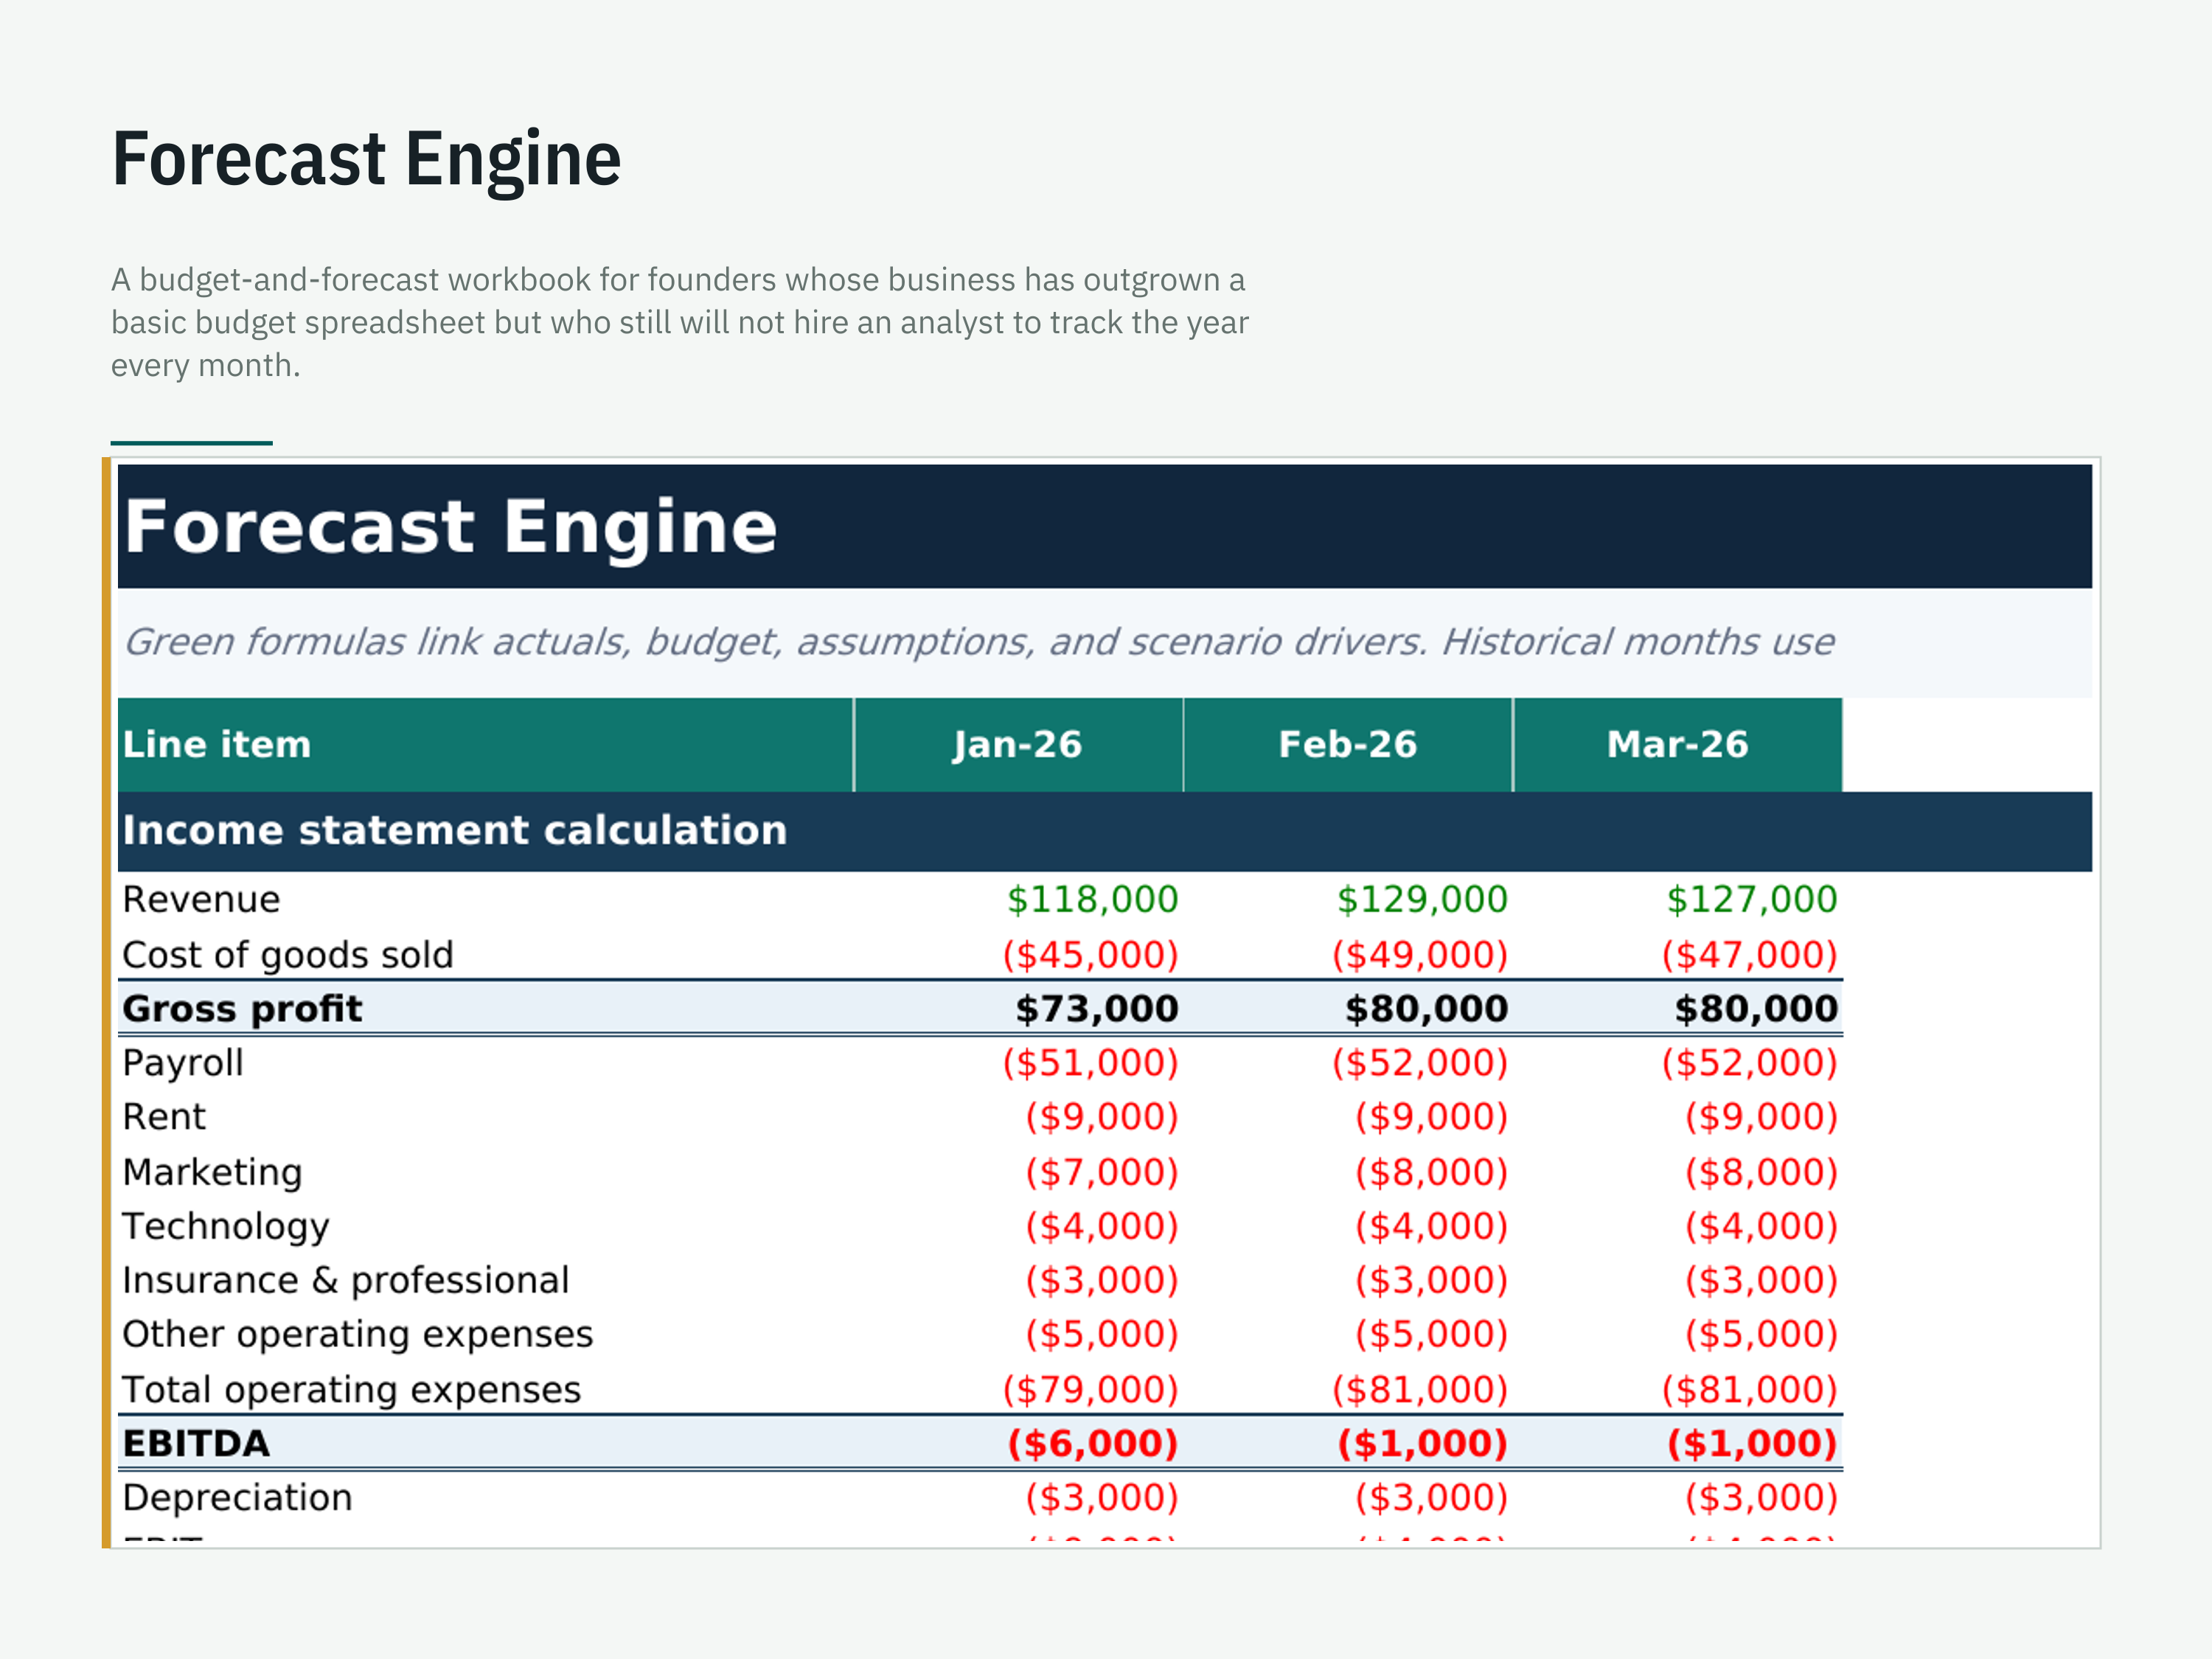Click the Total operating expenses label
Screen dimensions: 2212x1659
[x=352, y=1390]
